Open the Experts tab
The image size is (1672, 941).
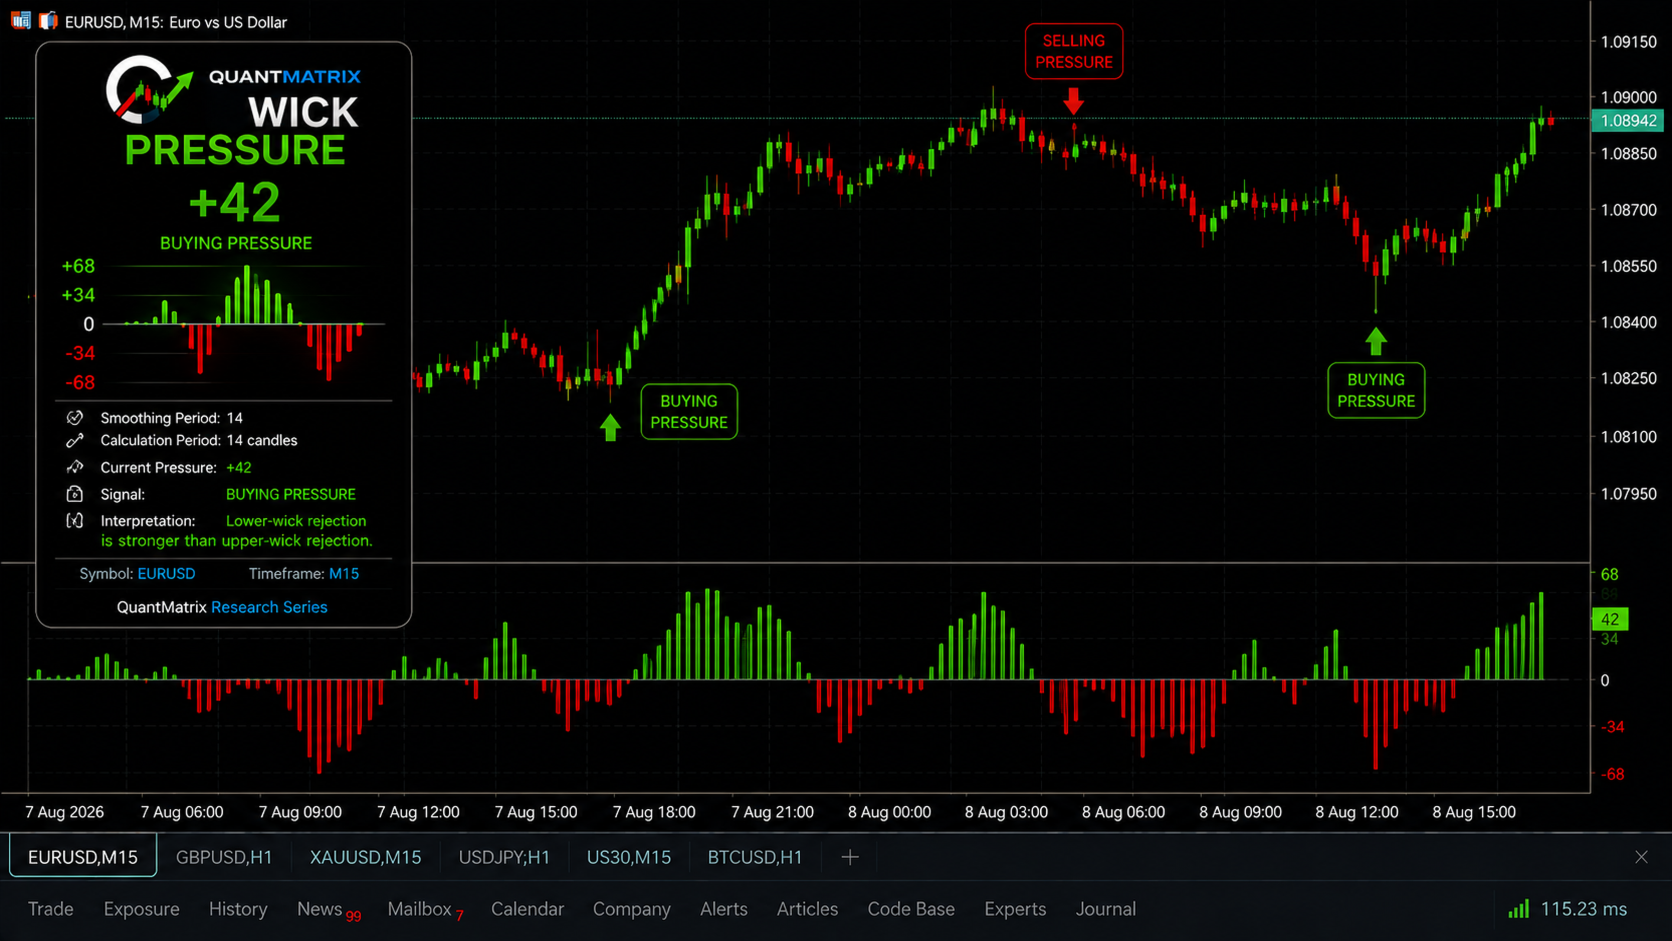tap(1015, 909)
